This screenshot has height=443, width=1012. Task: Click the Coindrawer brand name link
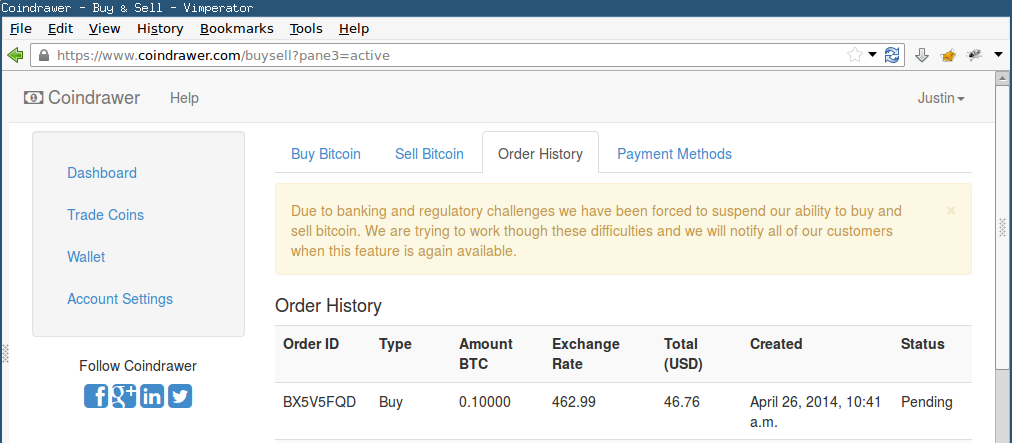coord(94,98)
